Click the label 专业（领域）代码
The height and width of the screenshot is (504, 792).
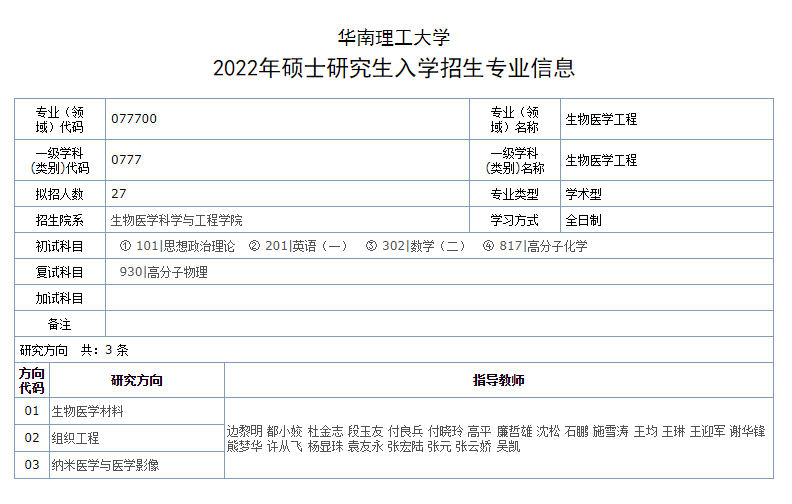60,120
